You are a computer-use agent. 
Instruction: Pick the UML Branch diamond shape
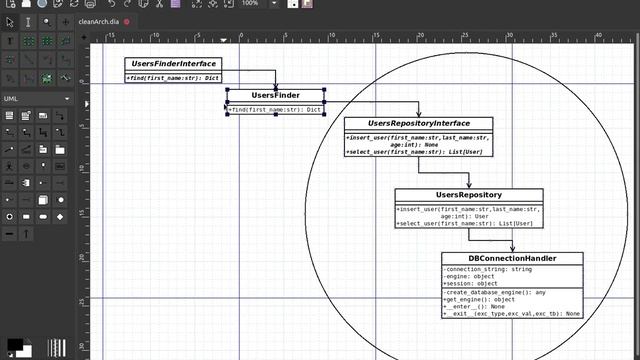[x=60, y=217]
